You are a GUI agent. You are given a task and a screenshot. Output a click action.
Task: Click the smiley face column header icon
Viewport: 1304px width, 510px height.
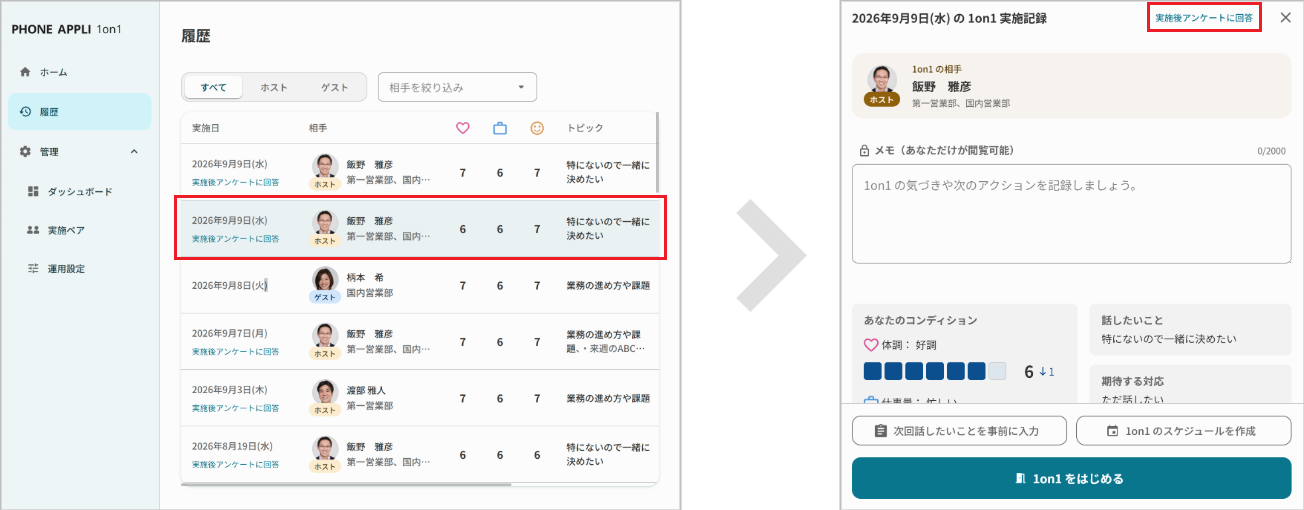pyautogui.click(x=537, y=128)
